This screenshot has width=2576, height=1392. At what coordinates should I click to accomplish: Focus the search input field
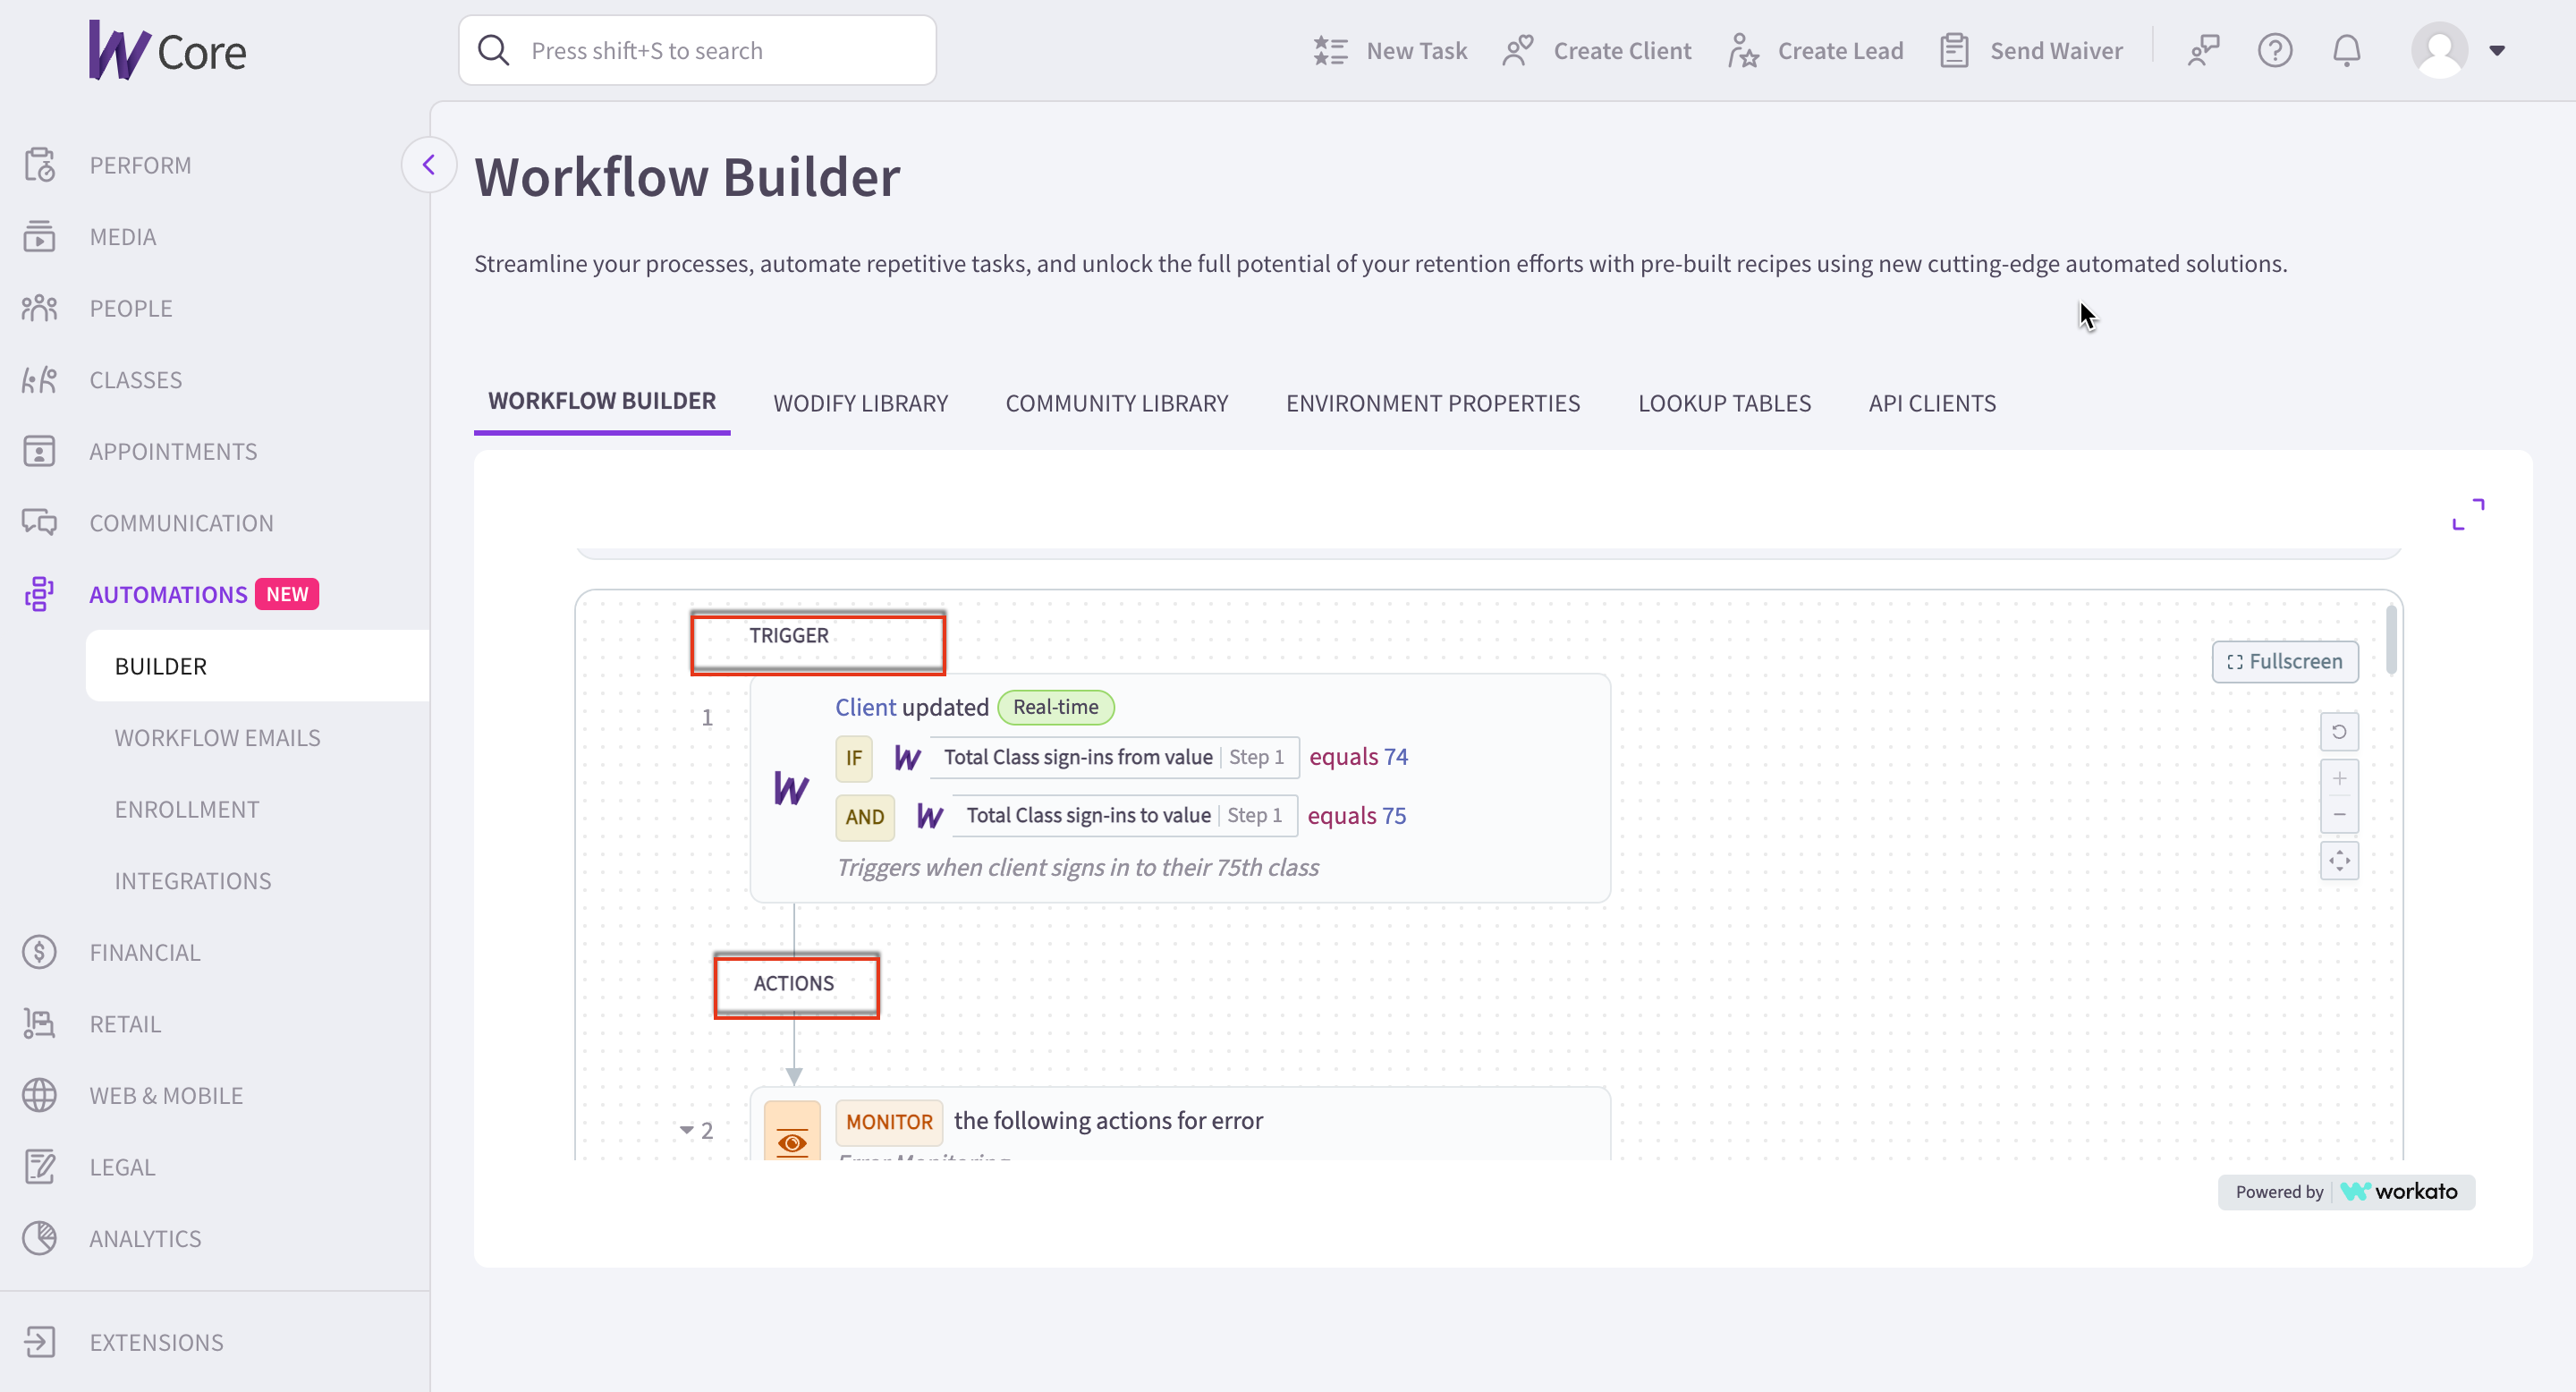click(697, 50)
